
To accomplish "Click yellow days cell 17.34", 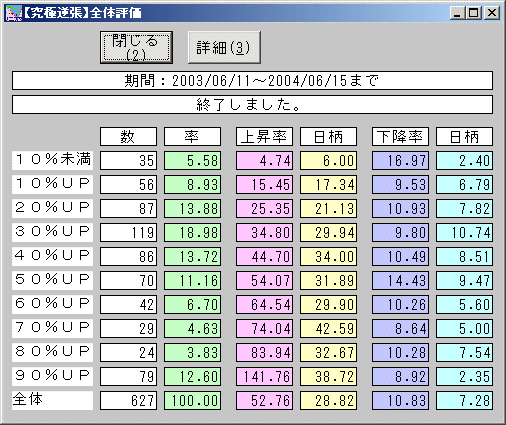I will click(328, 184).
